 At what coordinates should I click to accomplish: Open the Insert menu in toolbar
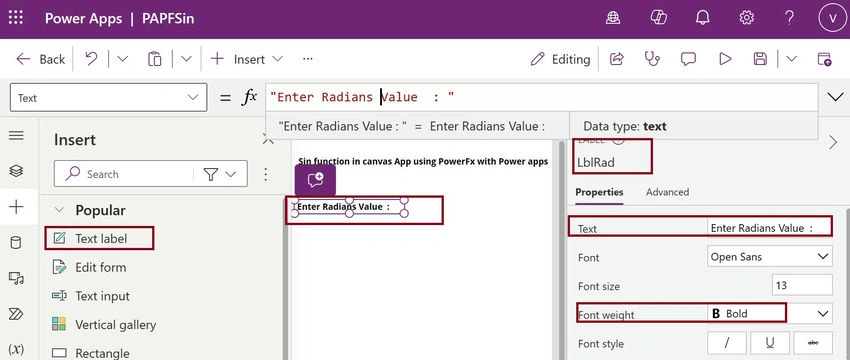pyautogui.click(x=247, y=59)
